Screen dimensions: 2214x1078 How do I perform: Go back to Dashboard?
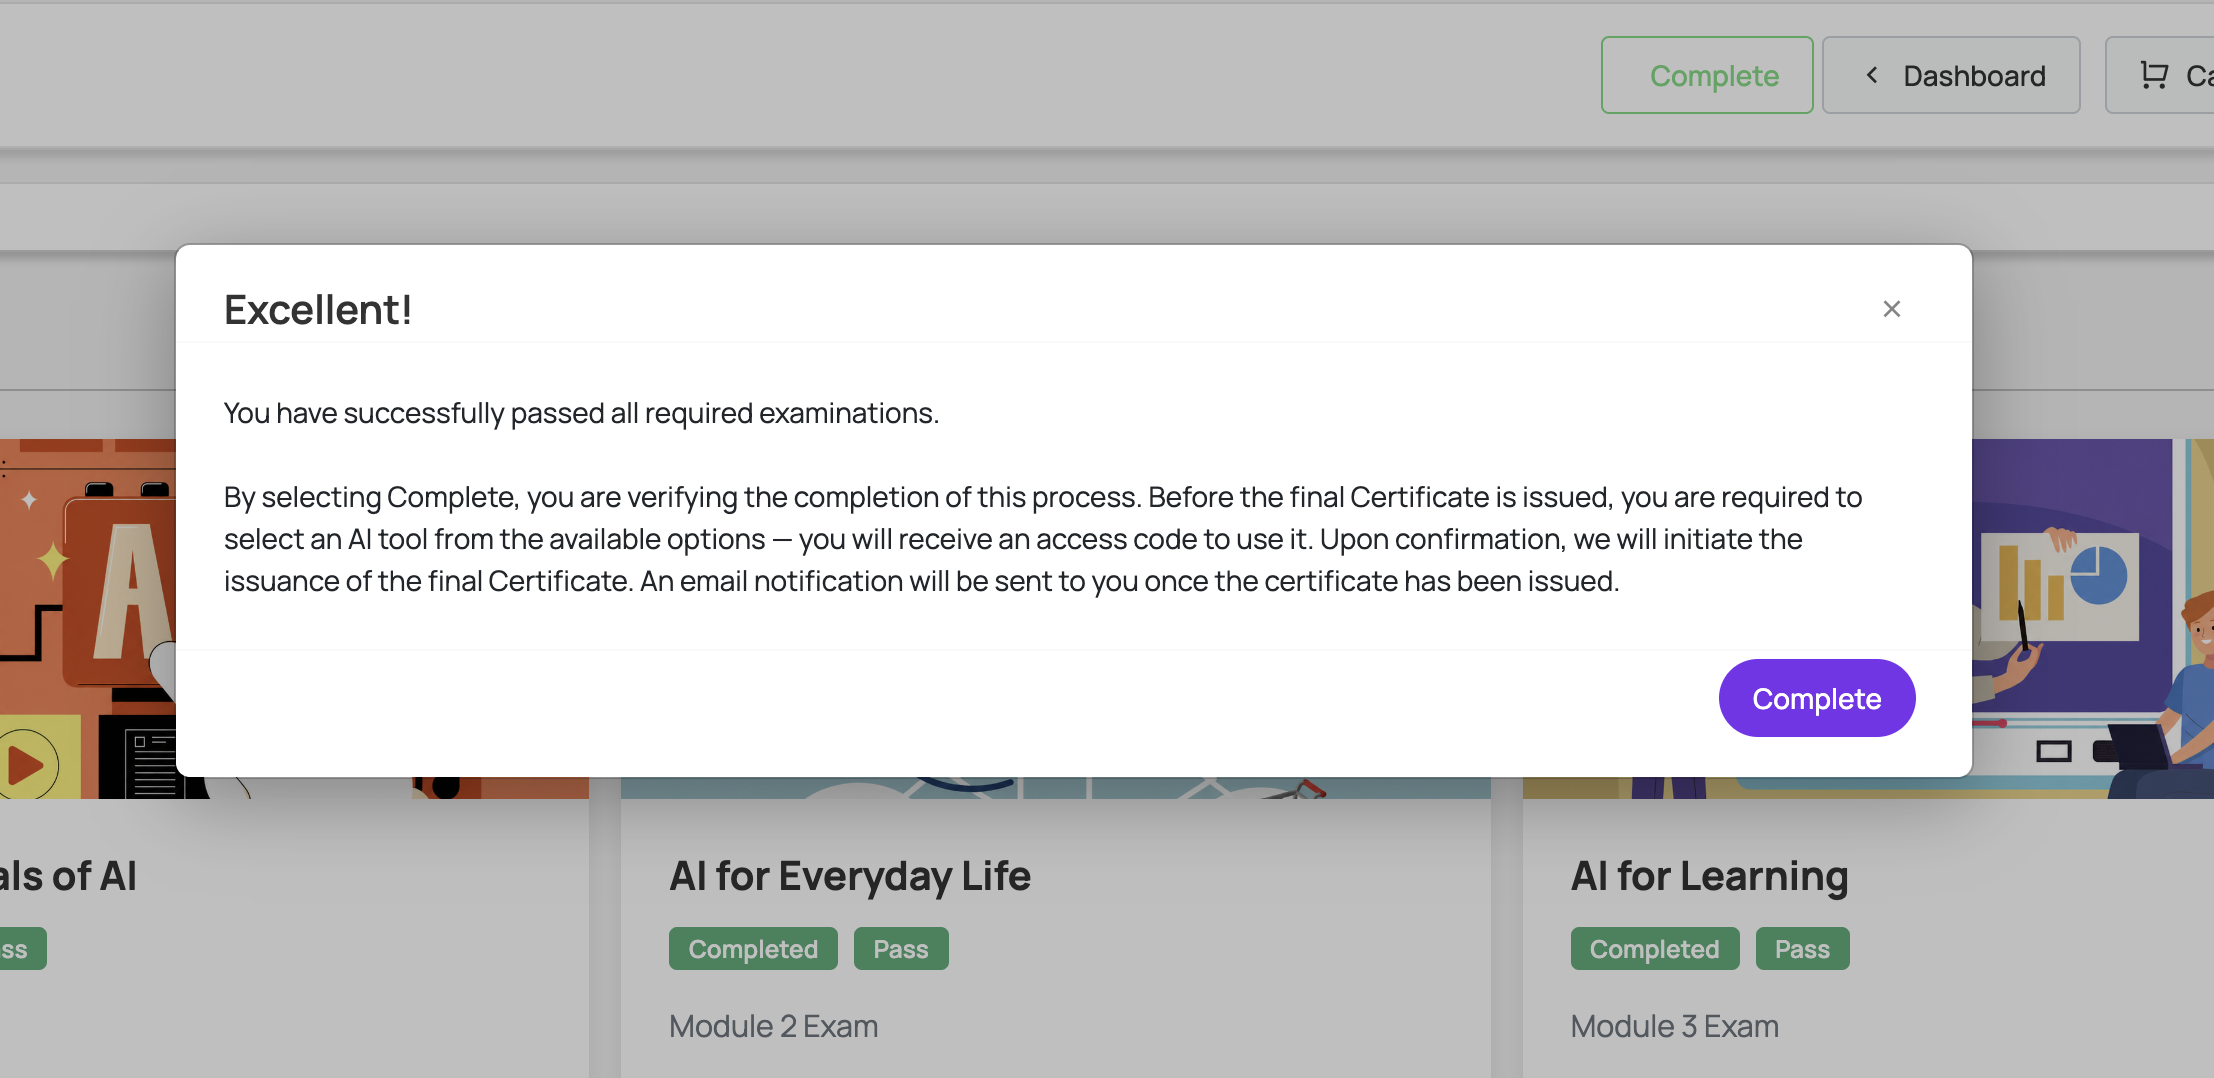[1950, 75]
